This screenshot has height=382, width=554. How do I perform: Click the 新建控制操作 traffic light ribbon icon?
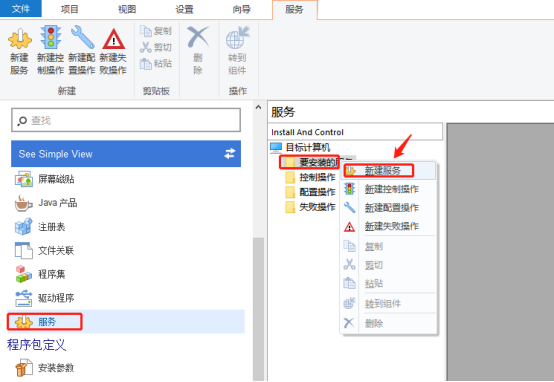tap(51, 37)
